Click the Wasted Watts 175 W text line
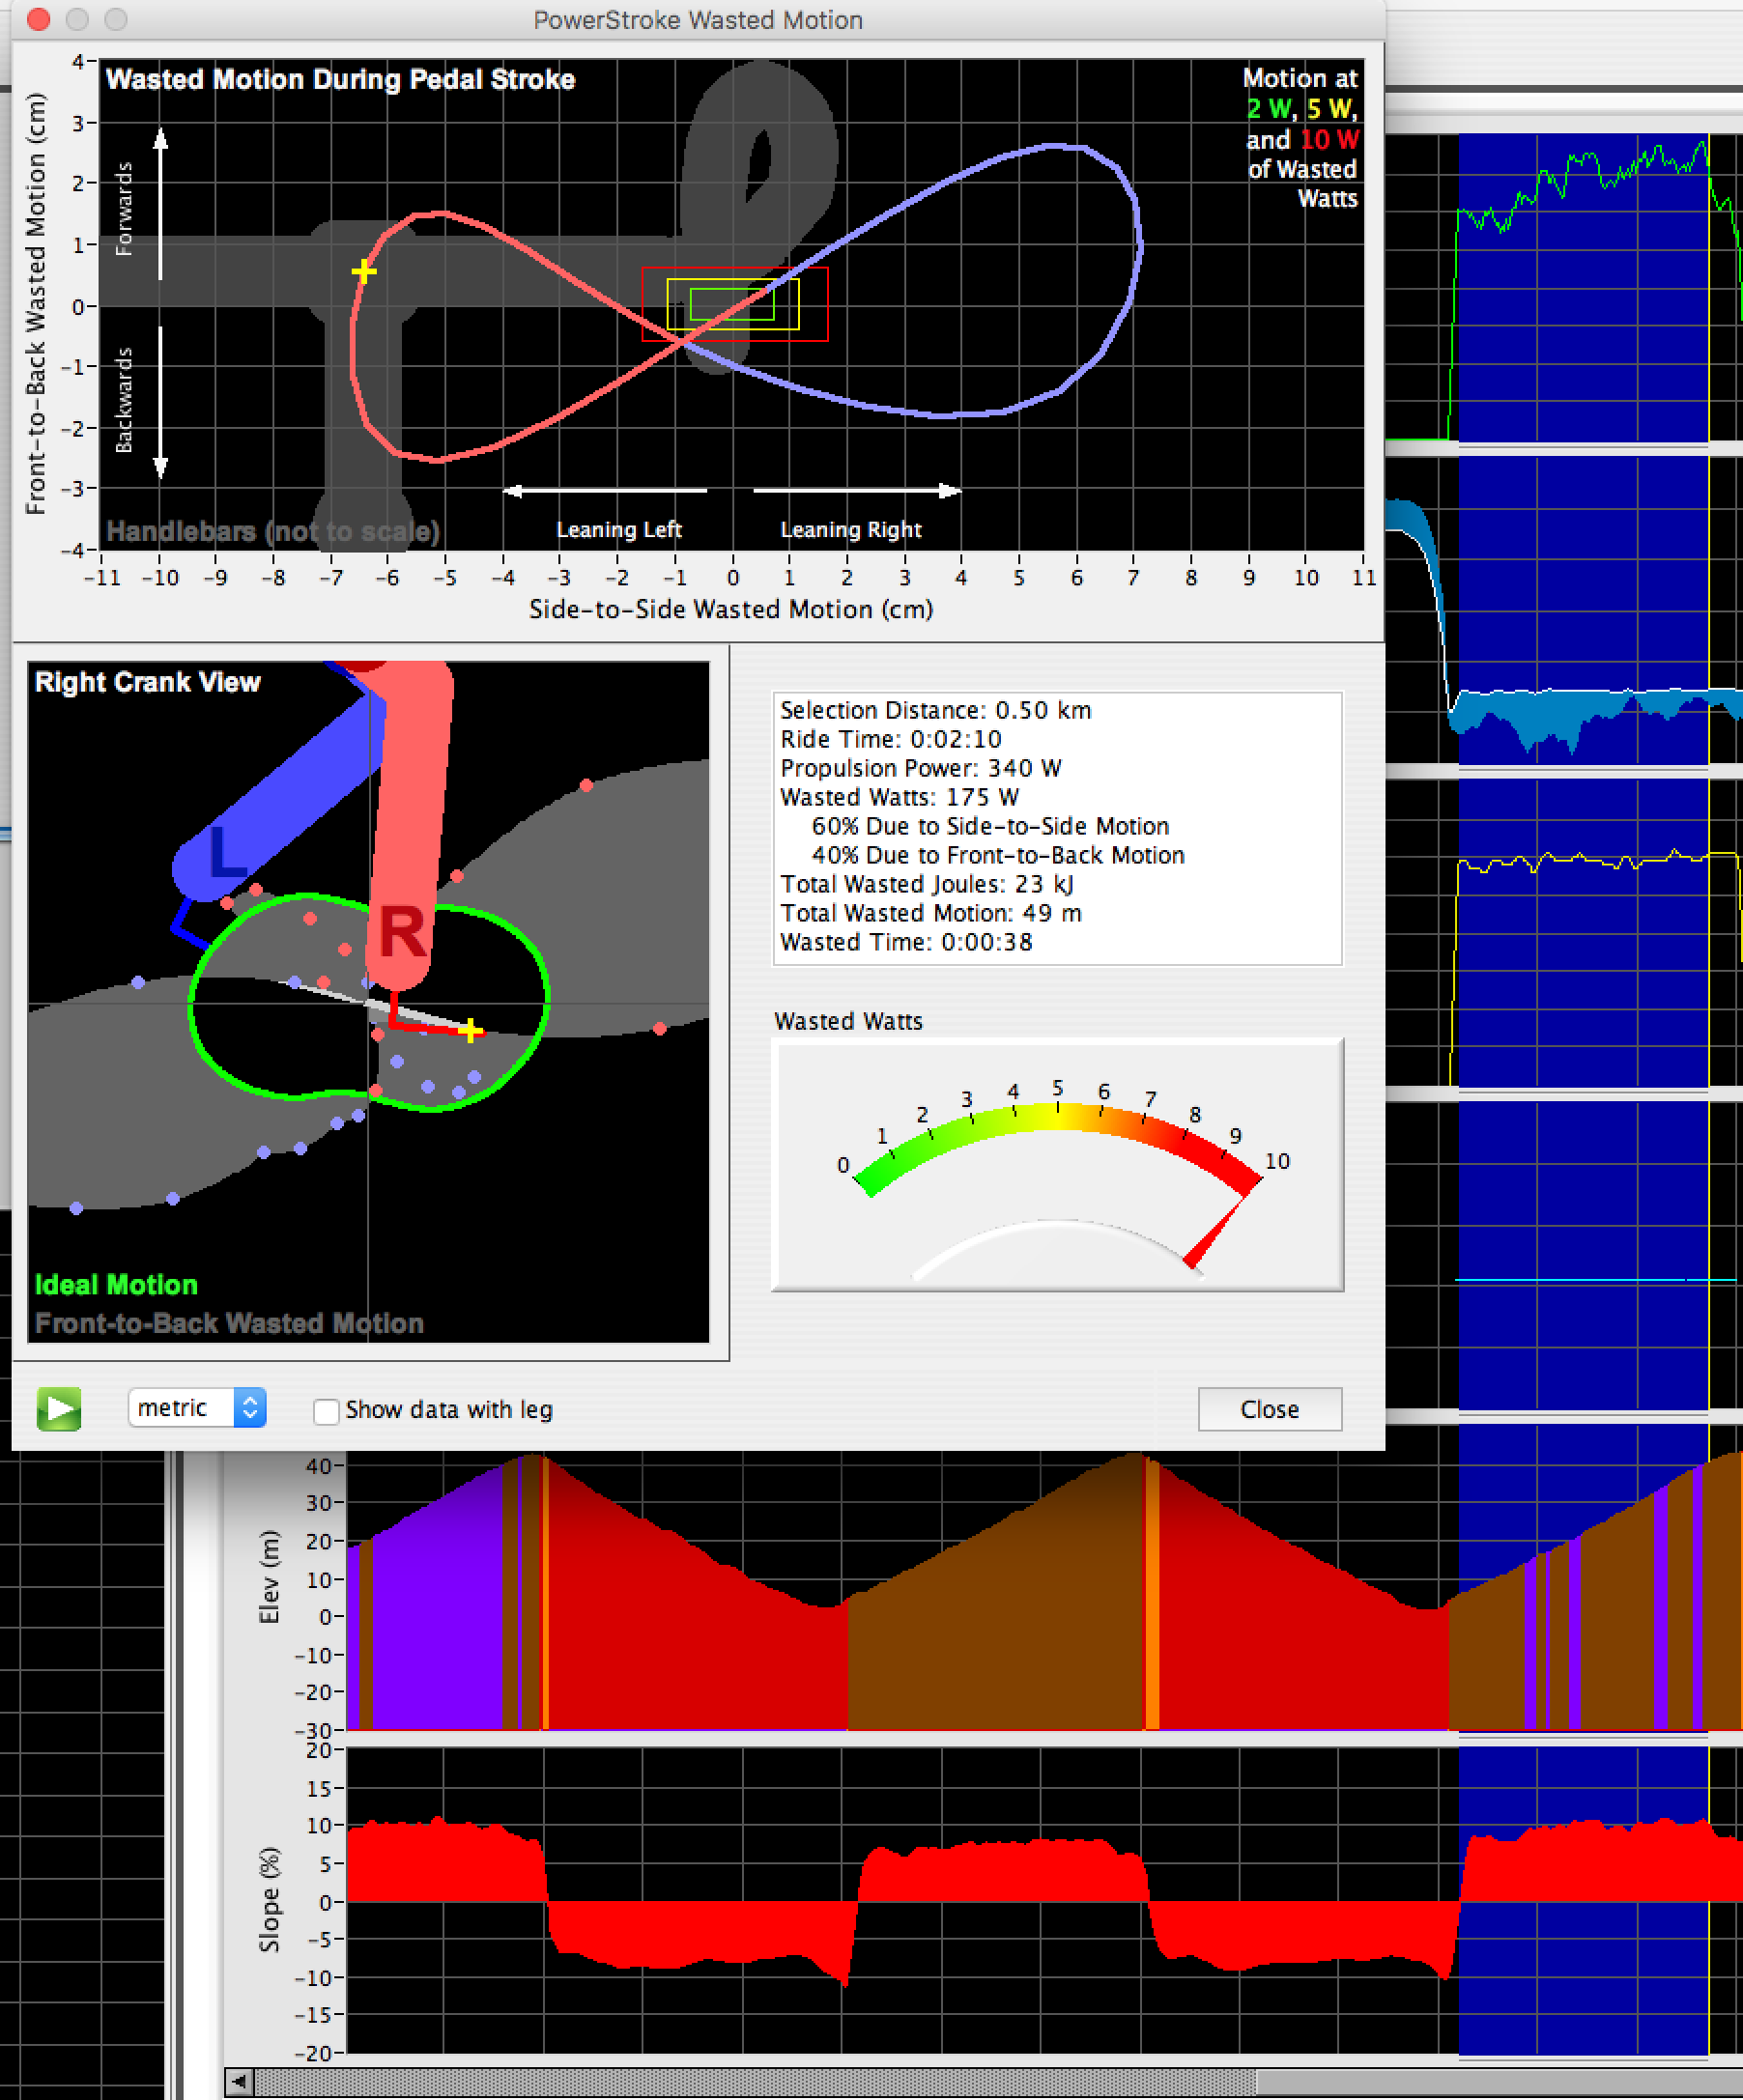This screenshot has height=2100, width=1743. click(x=899, y=797)
